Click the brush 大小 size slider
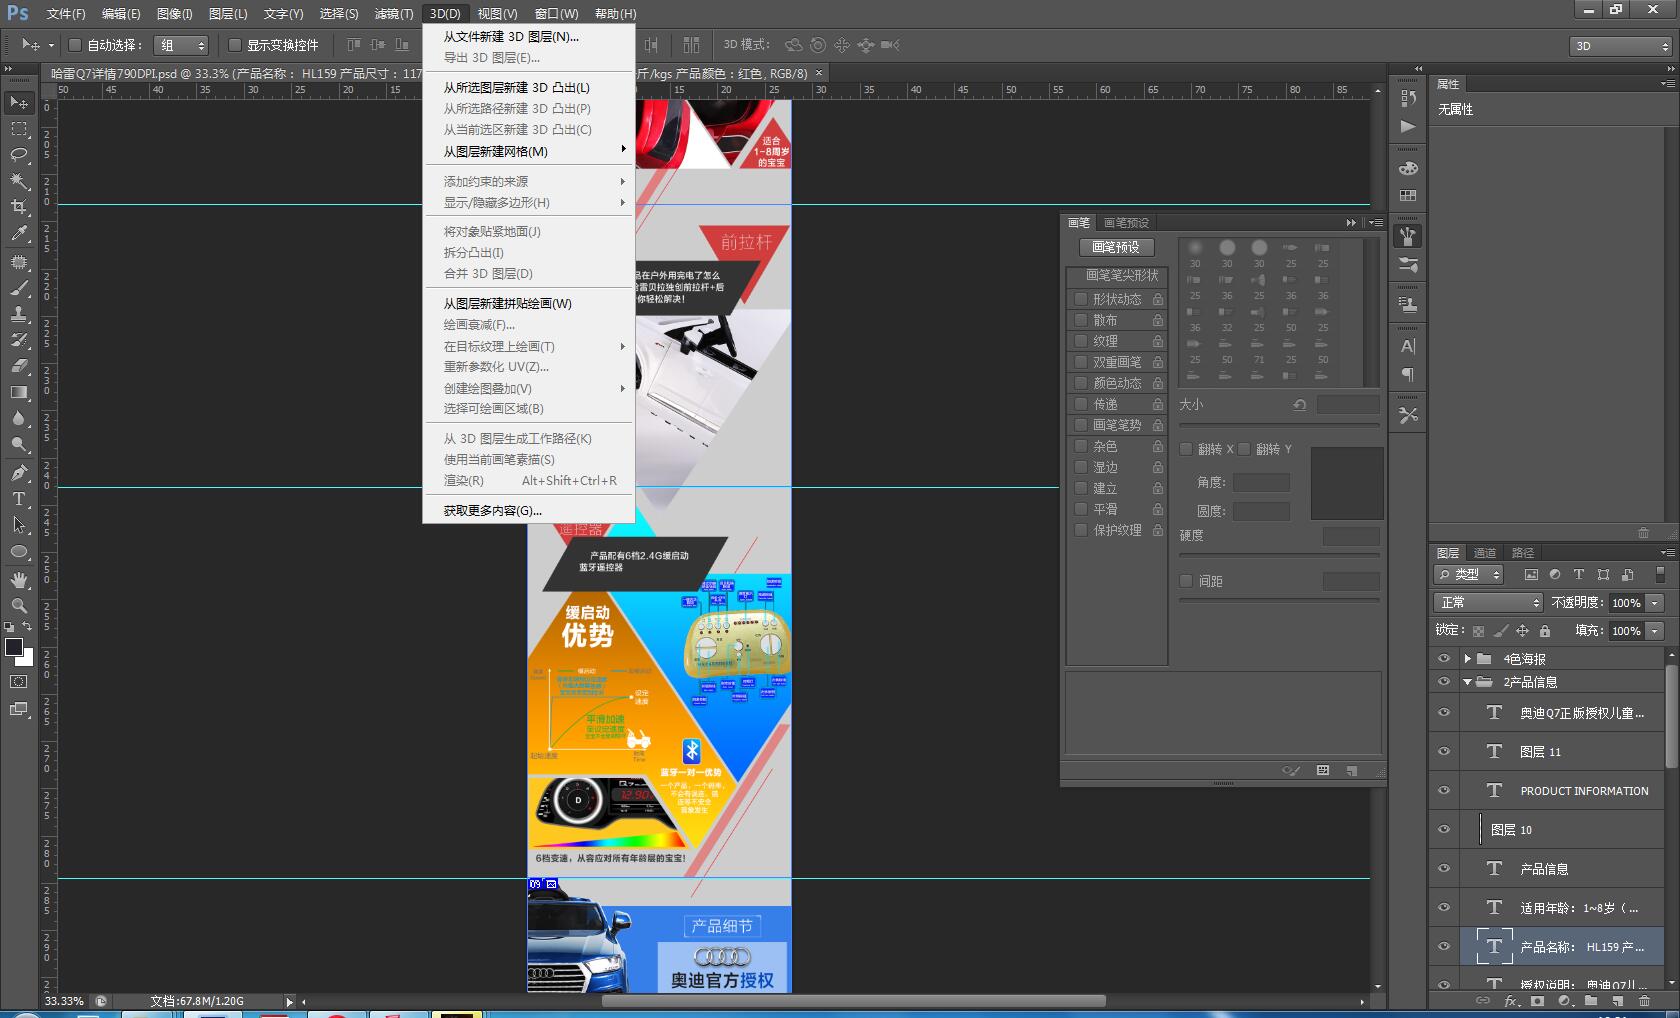 click(1279, 425)
